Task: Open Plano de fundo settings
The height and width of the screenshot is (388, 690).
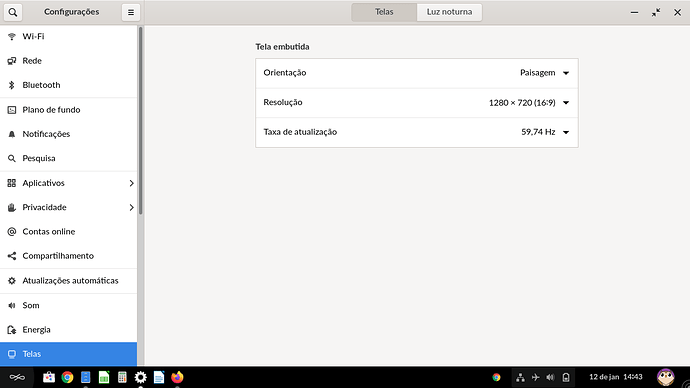Action: (69, 110)
